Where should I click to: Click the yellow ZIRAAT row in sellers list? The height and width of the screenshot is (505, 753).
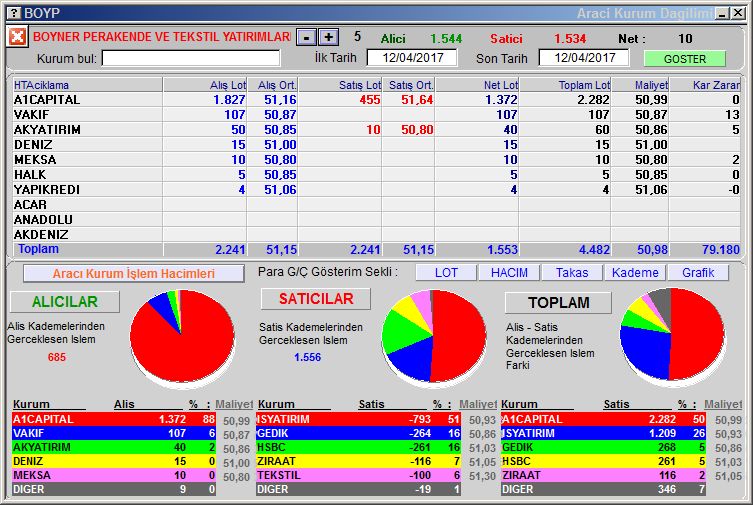pos(358,461)
